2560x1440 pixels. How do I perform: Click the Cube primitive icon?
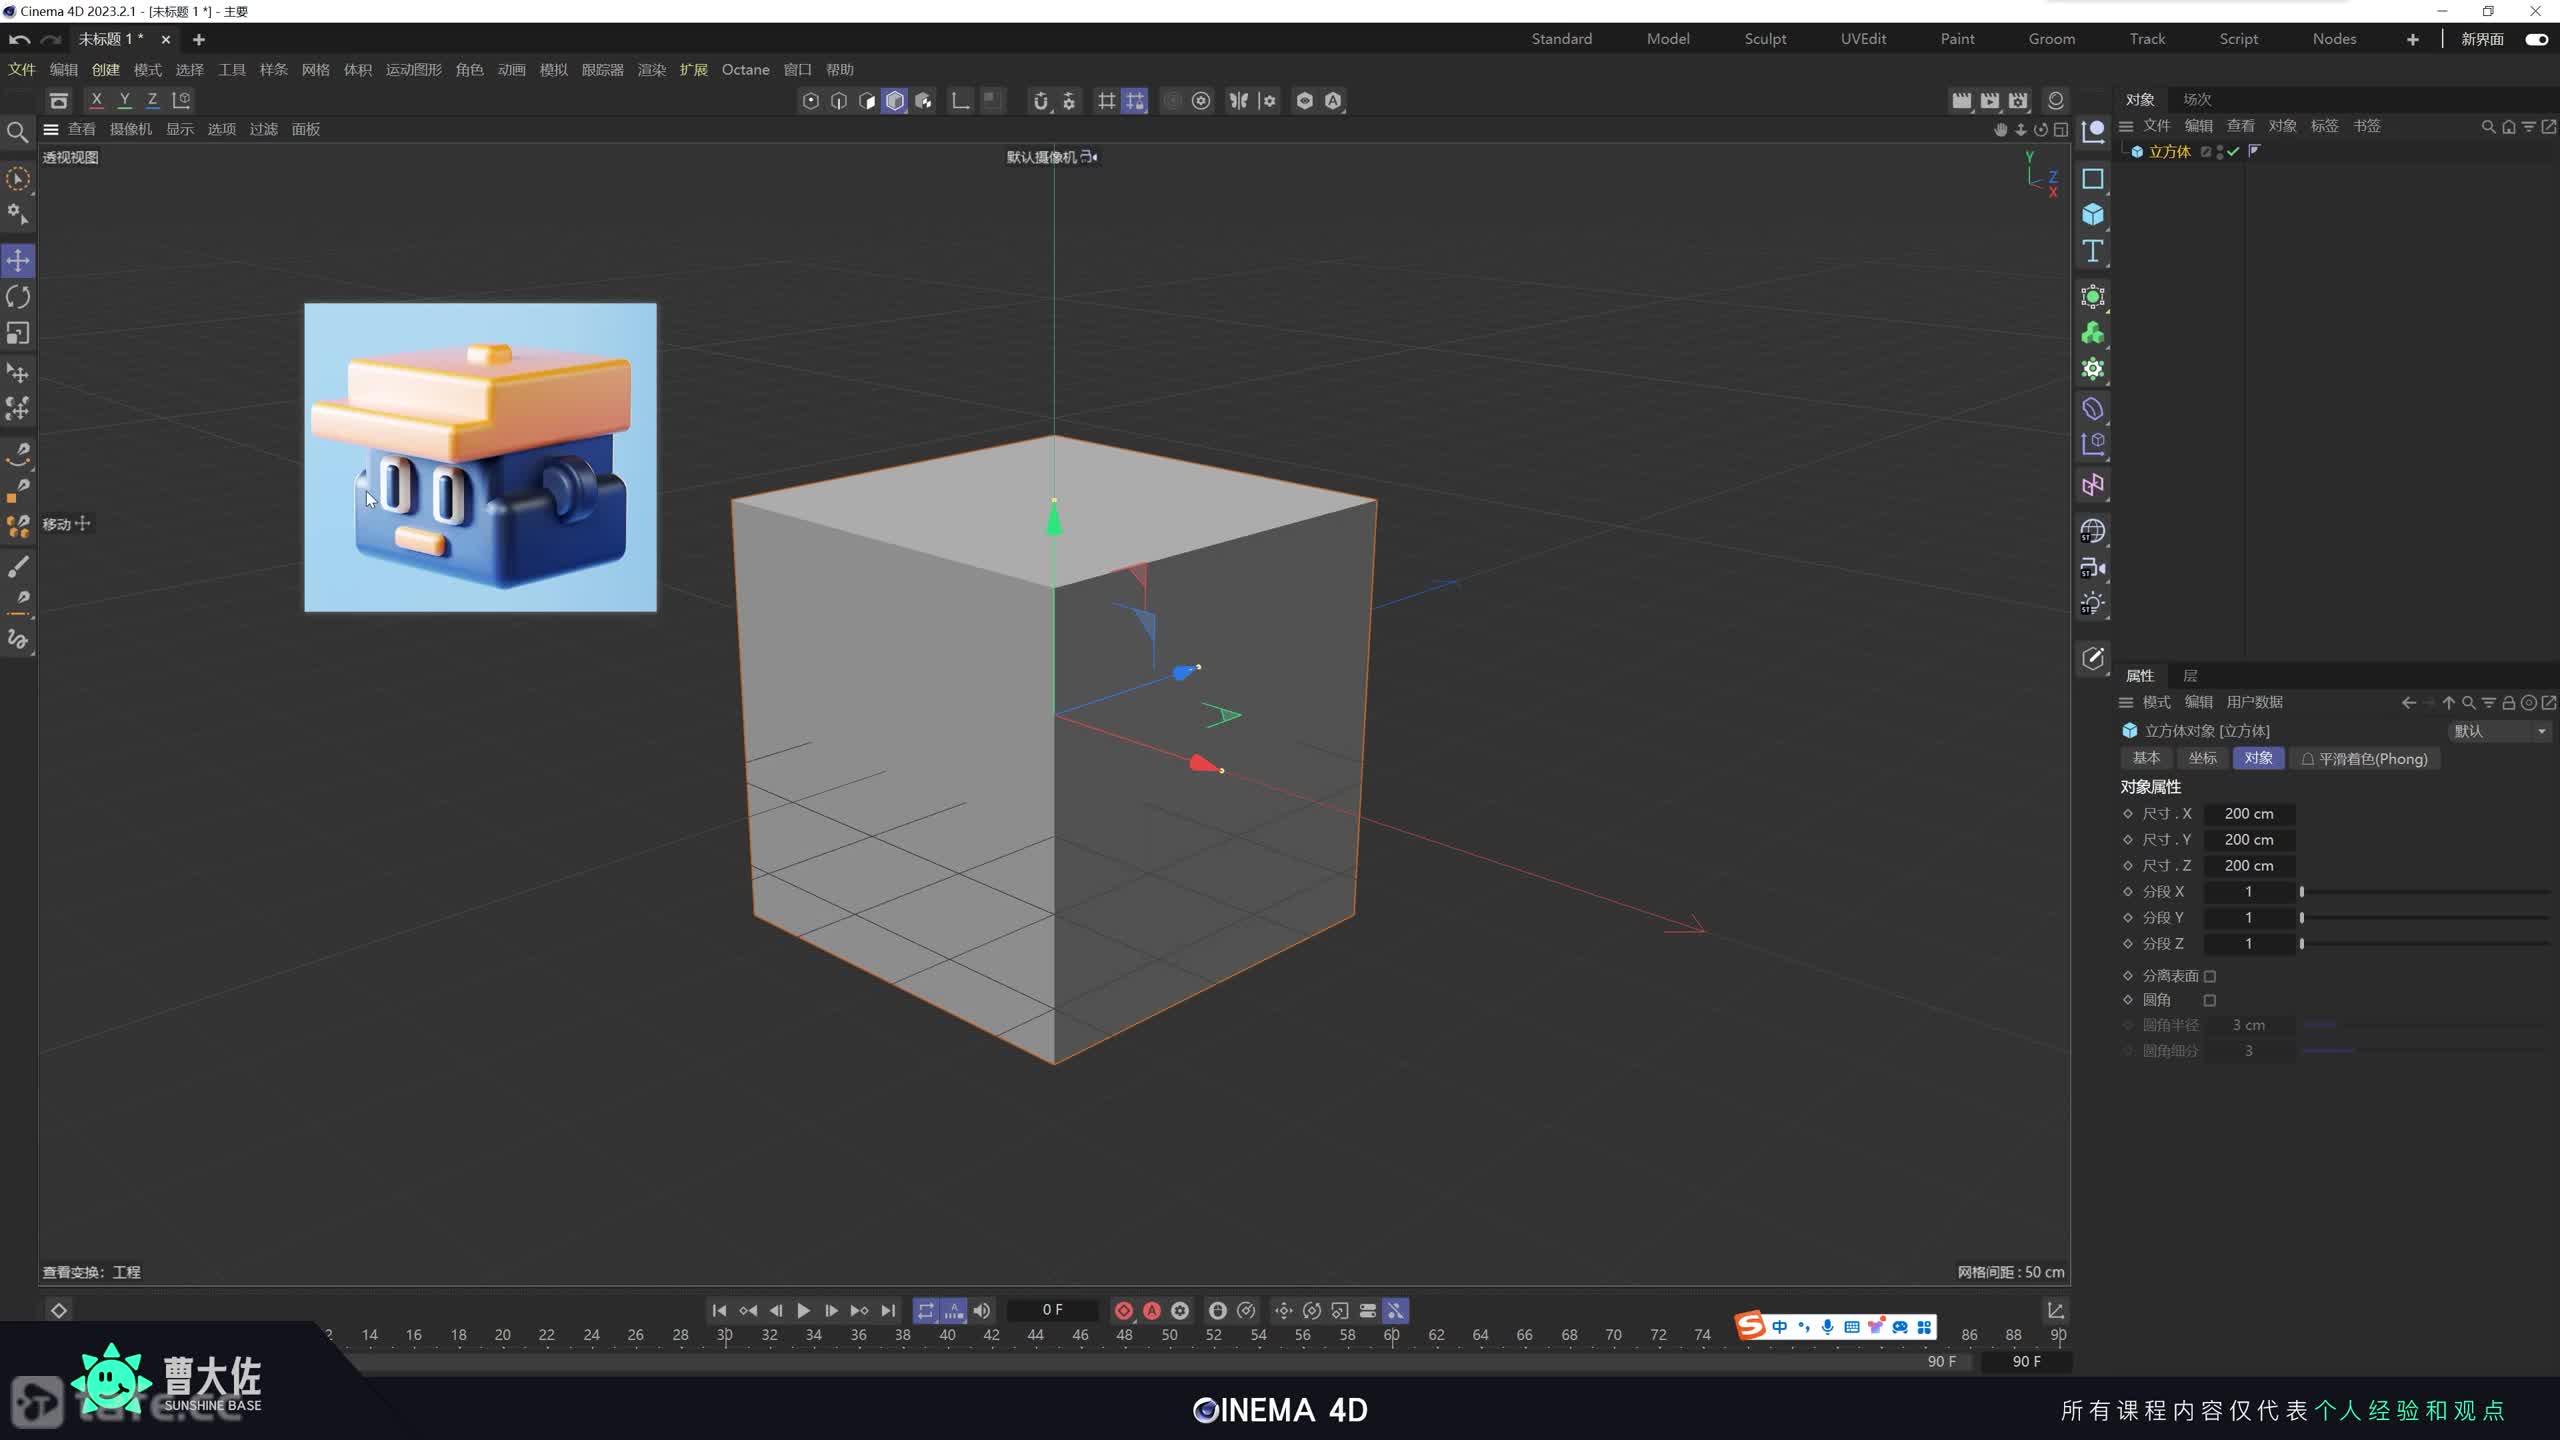pos(2093,215)
